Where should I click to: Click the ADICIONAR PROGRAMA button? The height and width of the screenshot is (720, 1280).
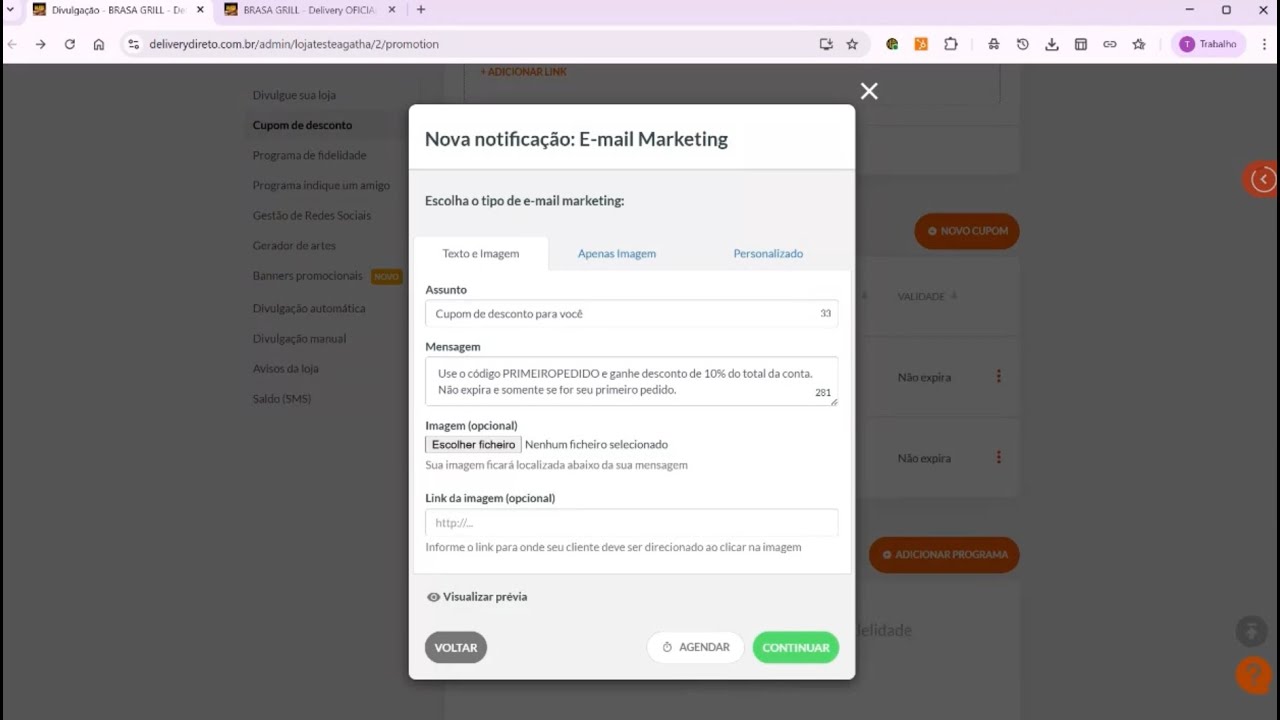click(x=944, y=555)
